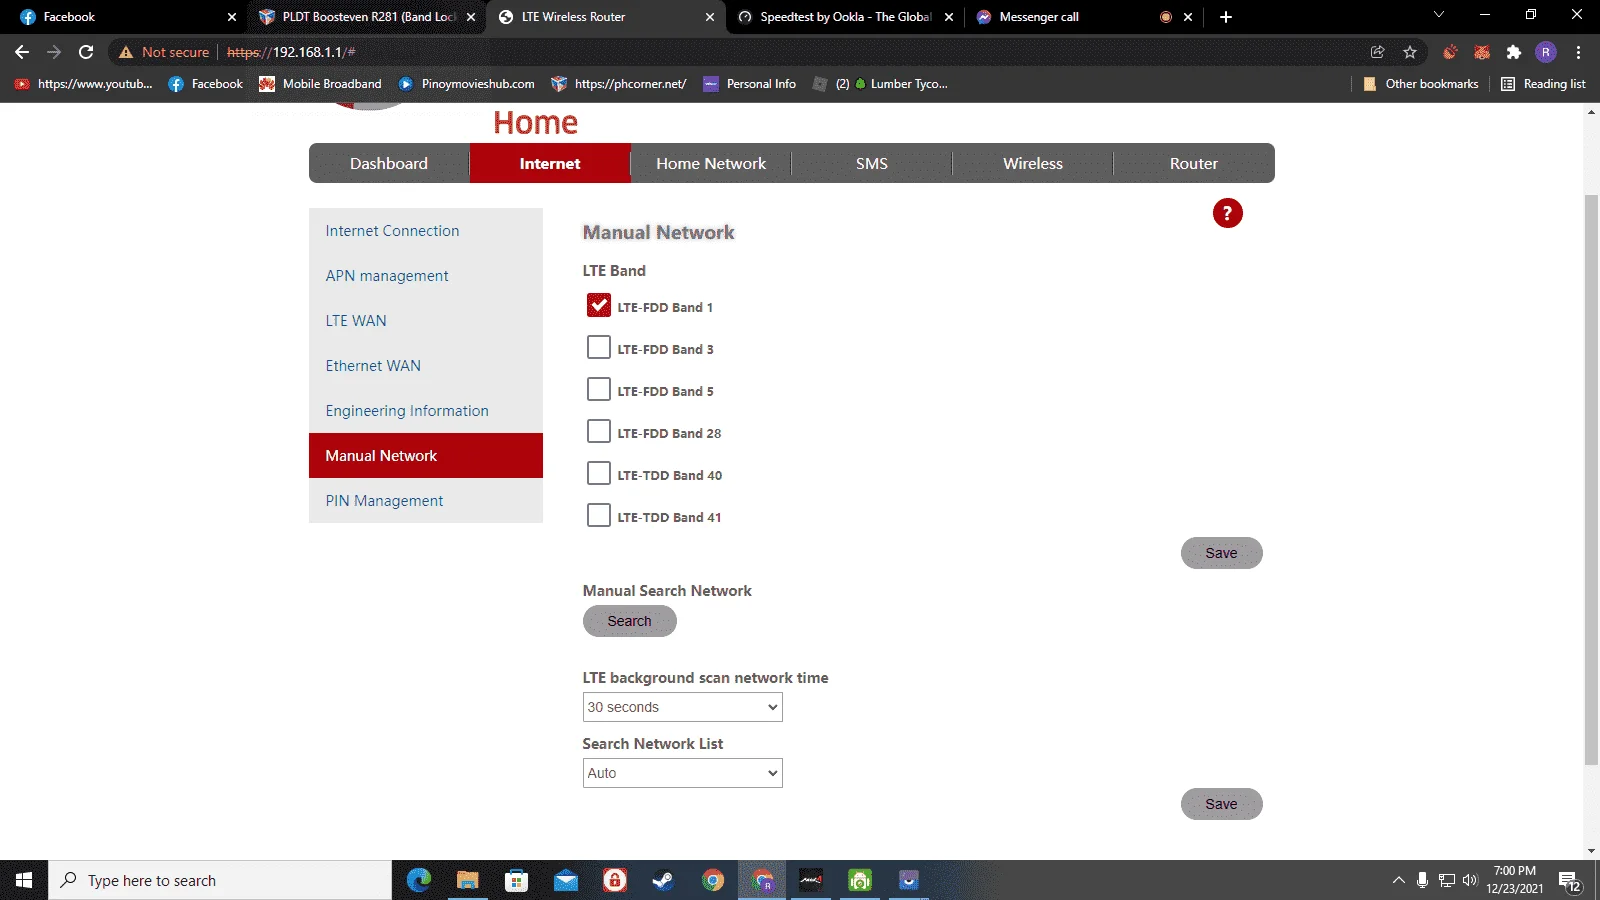Open the Mobile Broadband bookmark
This screenshot has width=1600, height=900.
tap(321, 84)
